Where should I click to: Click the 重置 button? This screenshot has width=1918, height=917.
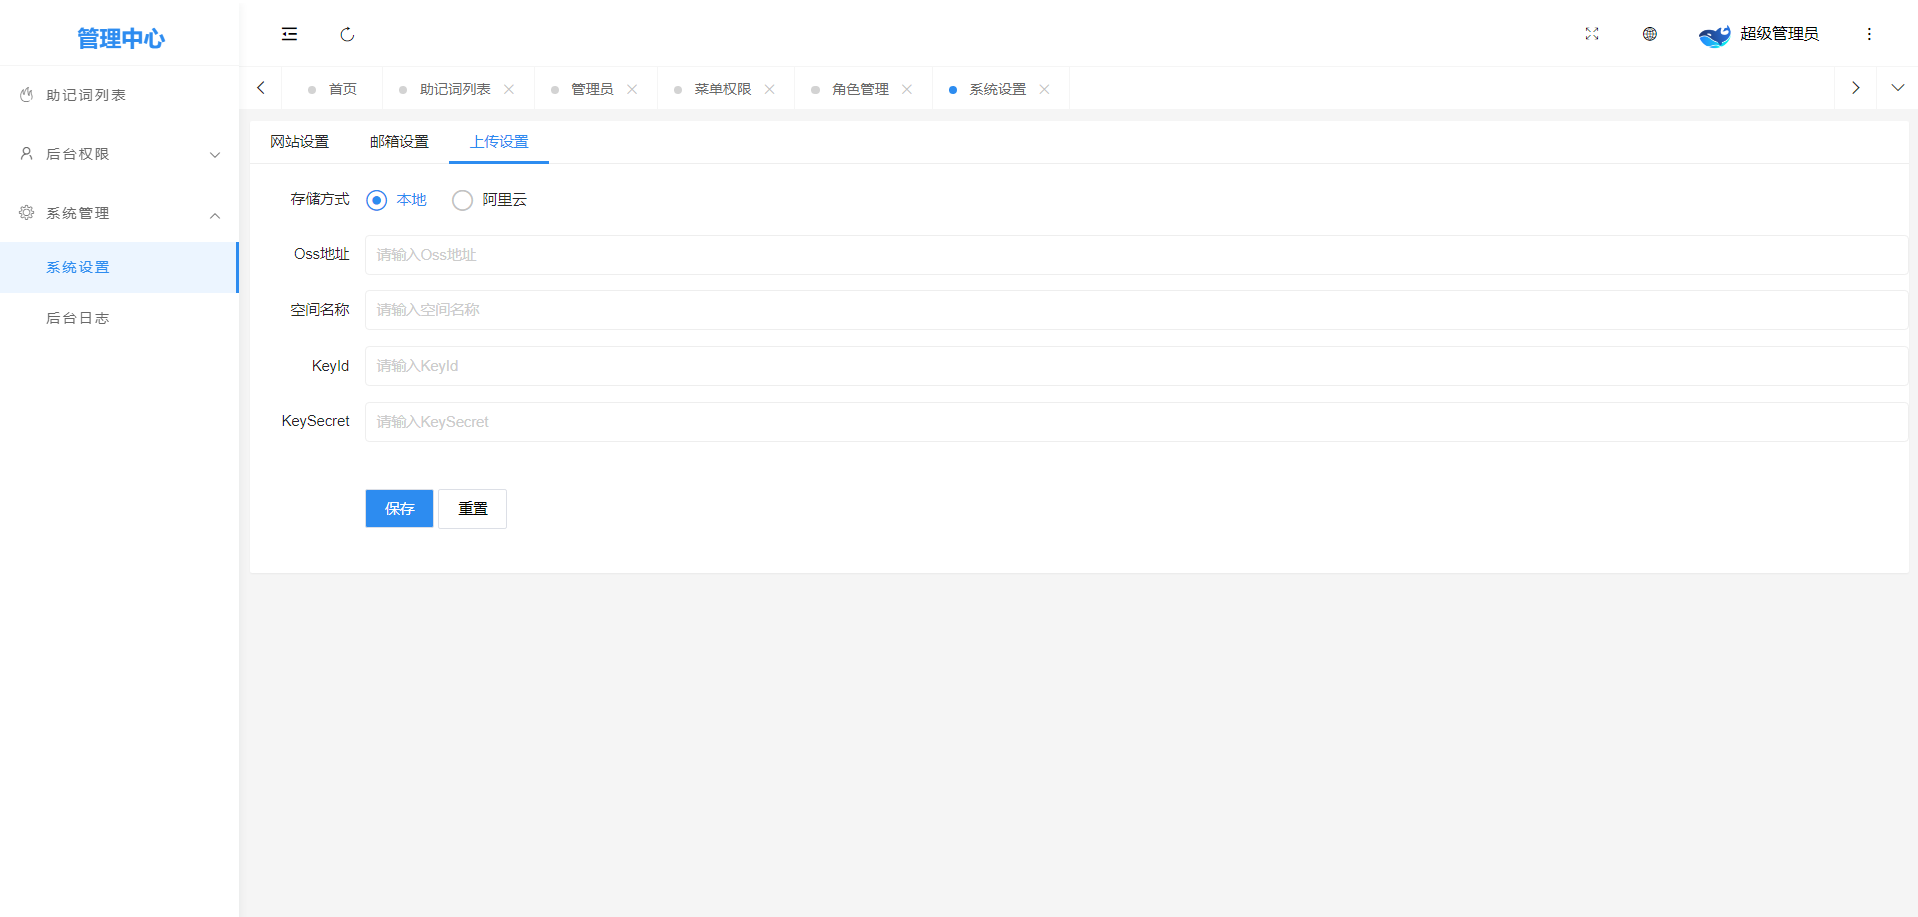point(472,508)
